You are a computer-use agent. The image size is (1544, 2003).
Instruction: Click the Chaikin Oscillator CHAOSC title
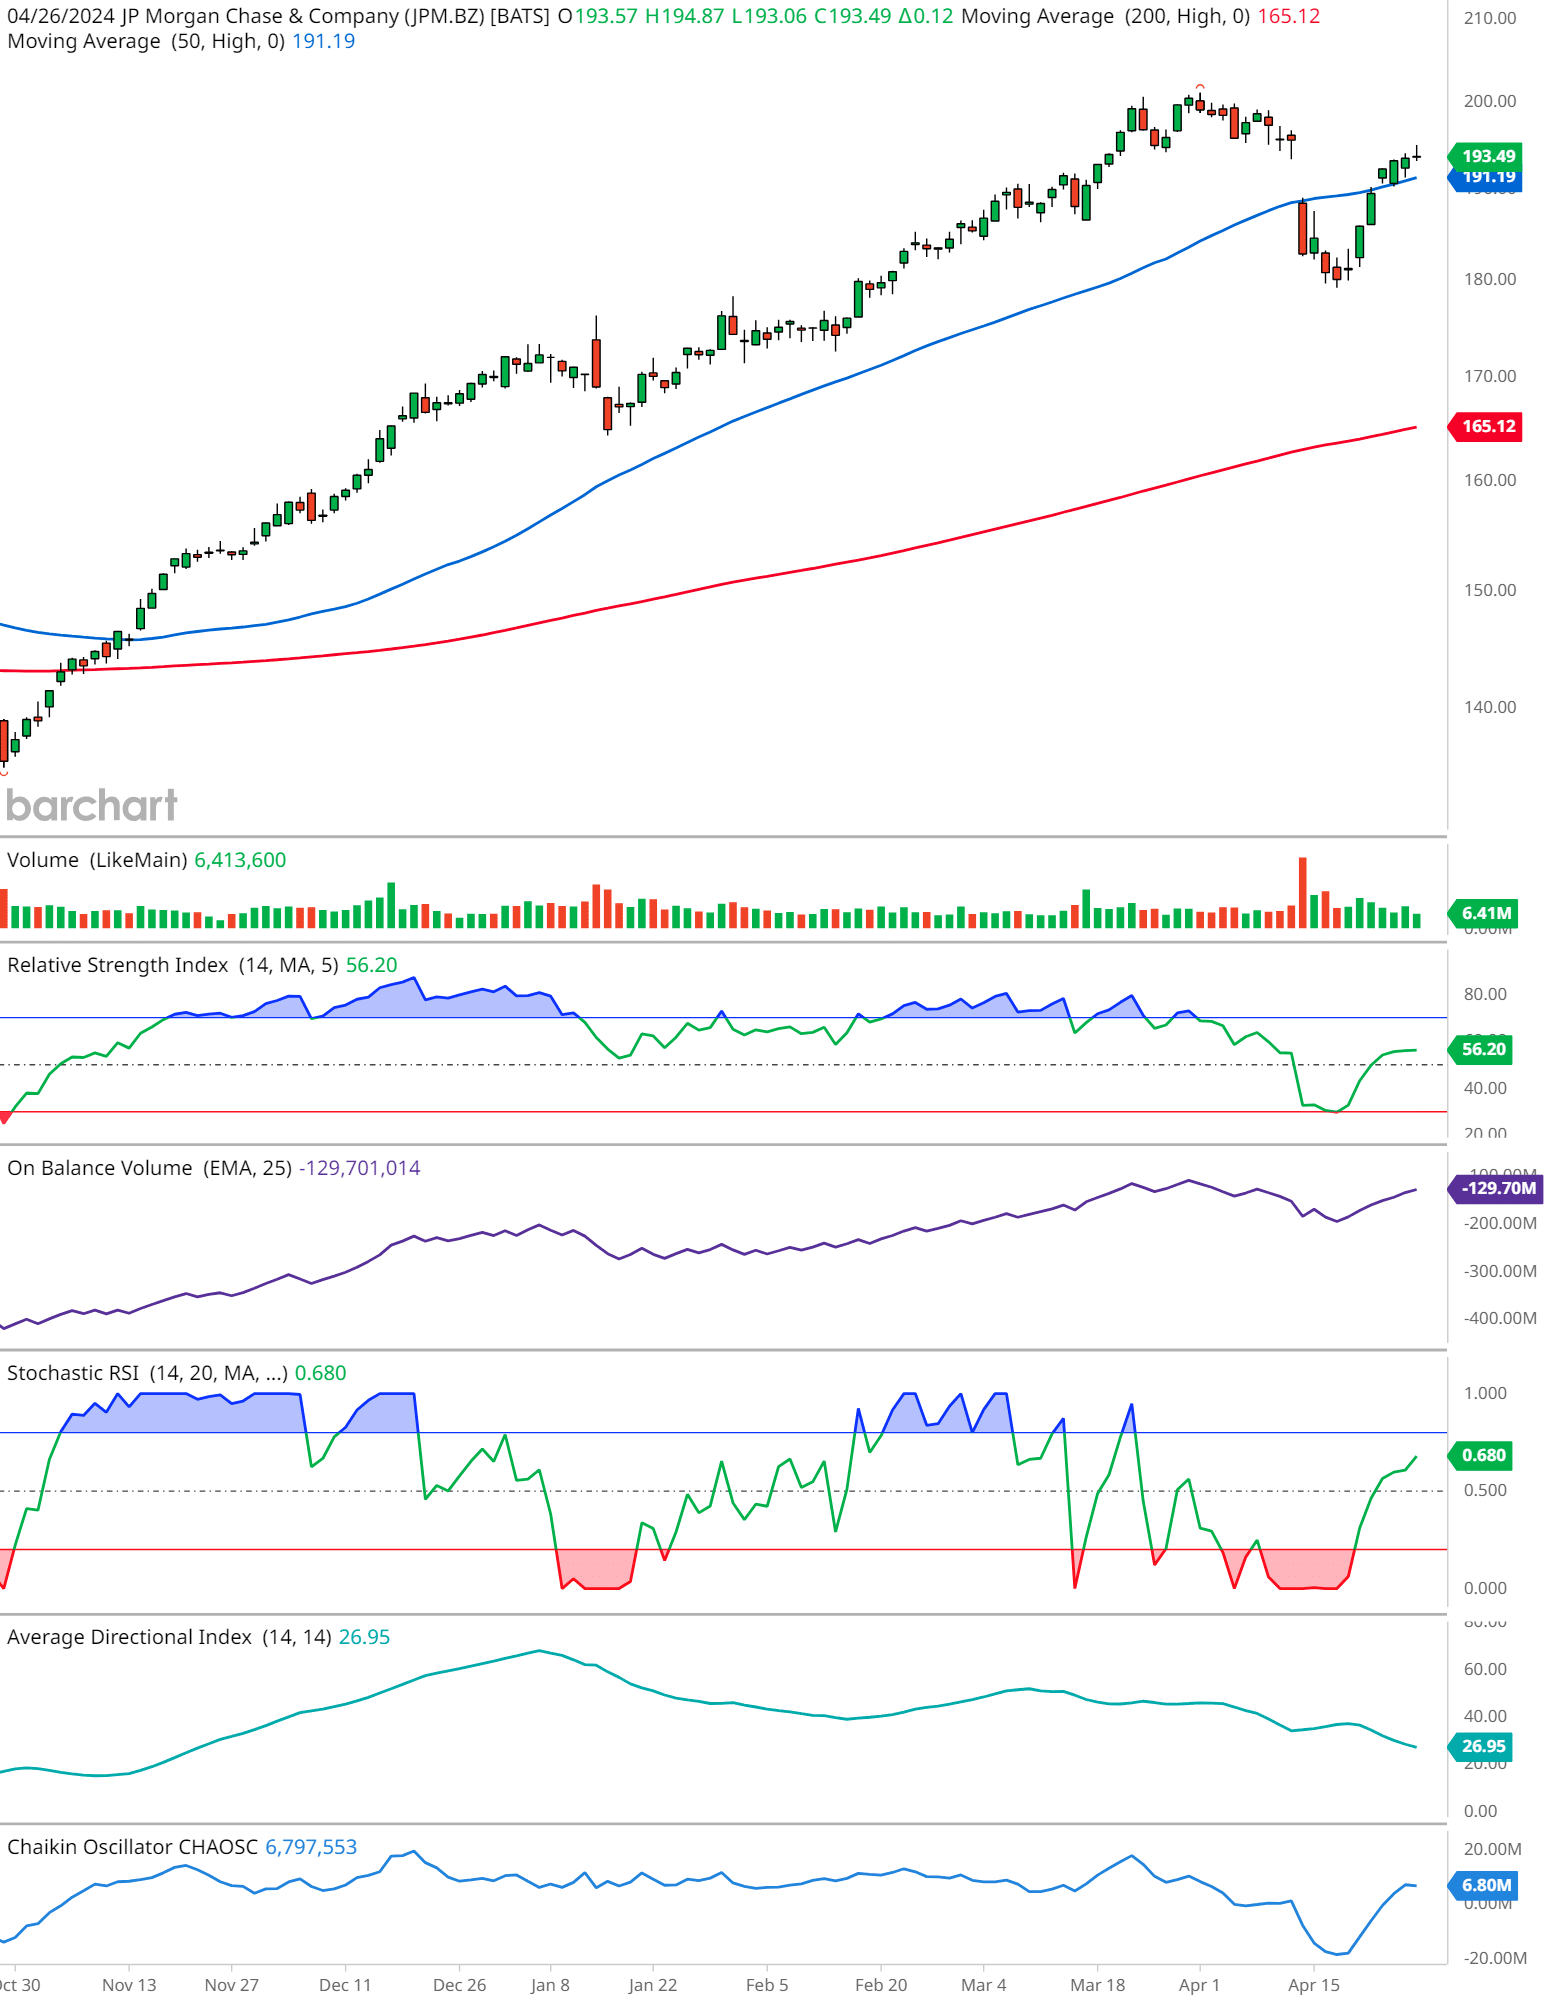pyautogui.click(x=132, y=1847)
